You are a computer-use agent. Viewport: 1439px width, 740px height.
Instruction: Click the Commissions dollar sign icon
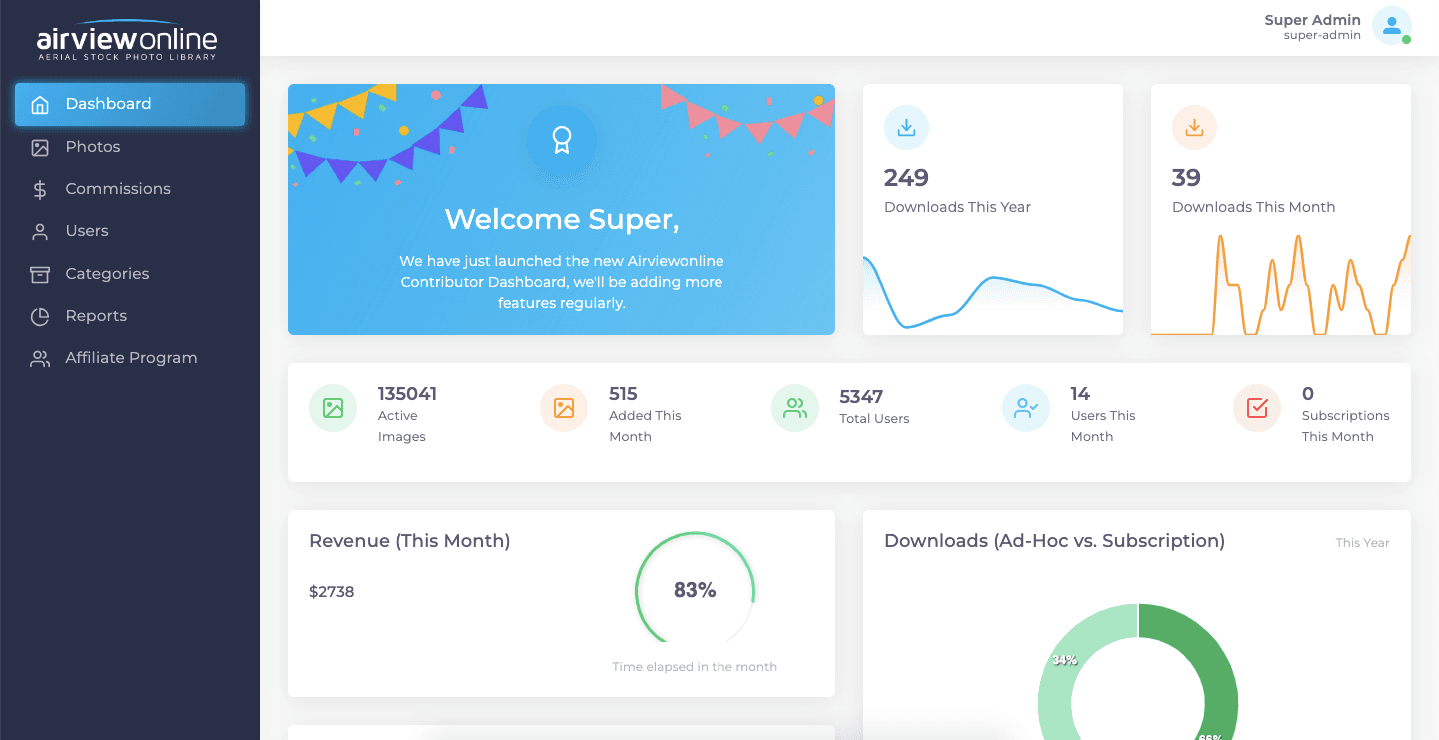tap(38, 188)
